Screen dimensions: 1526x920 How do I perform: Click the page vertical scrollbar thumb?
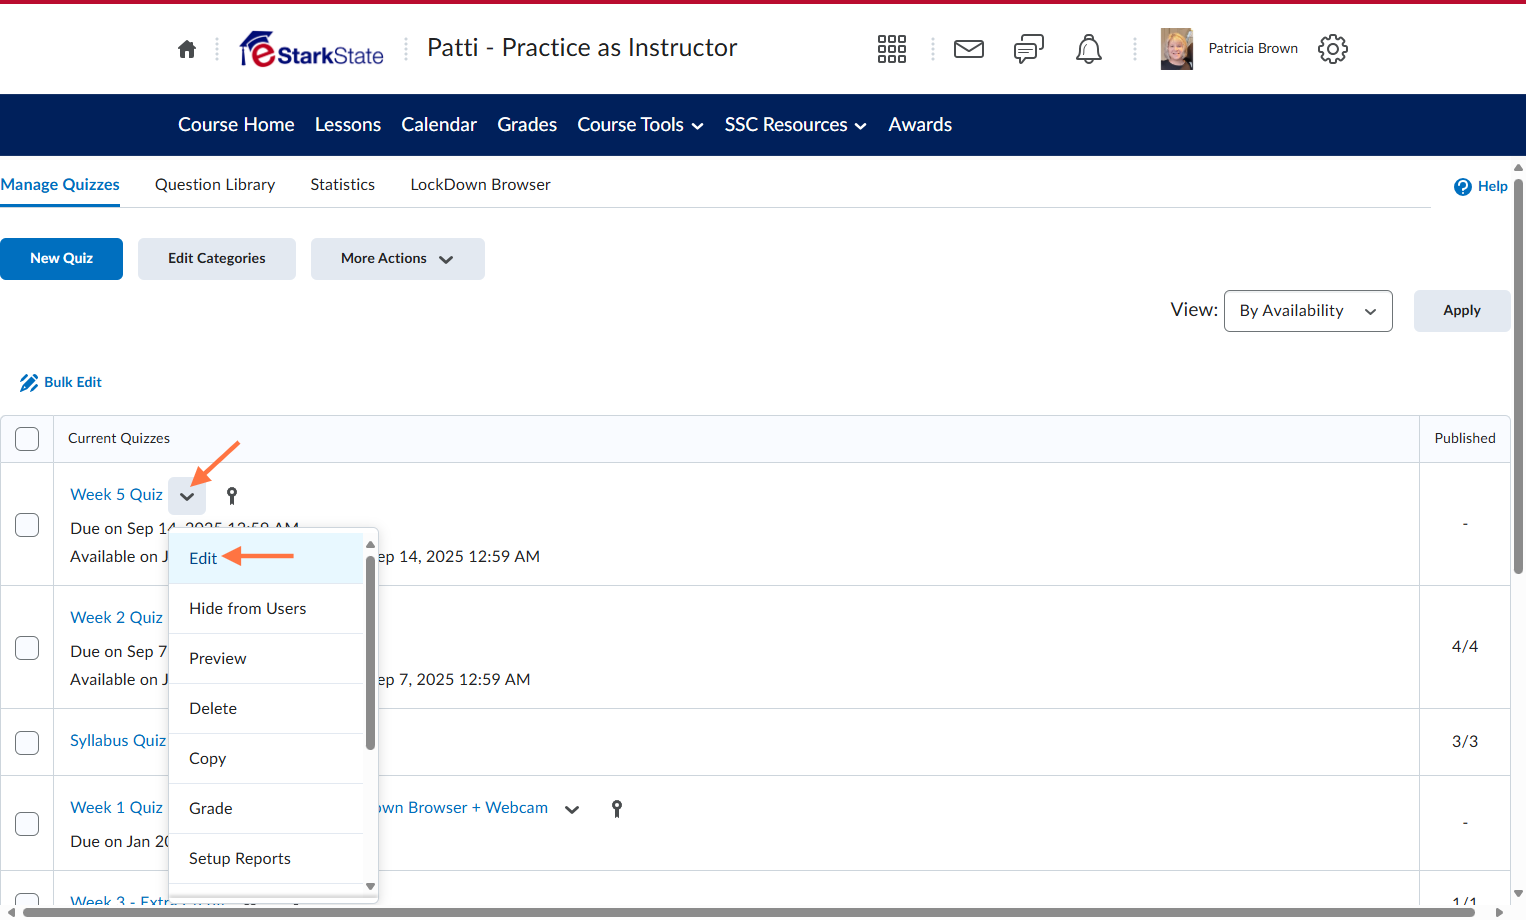point(1518,376)
